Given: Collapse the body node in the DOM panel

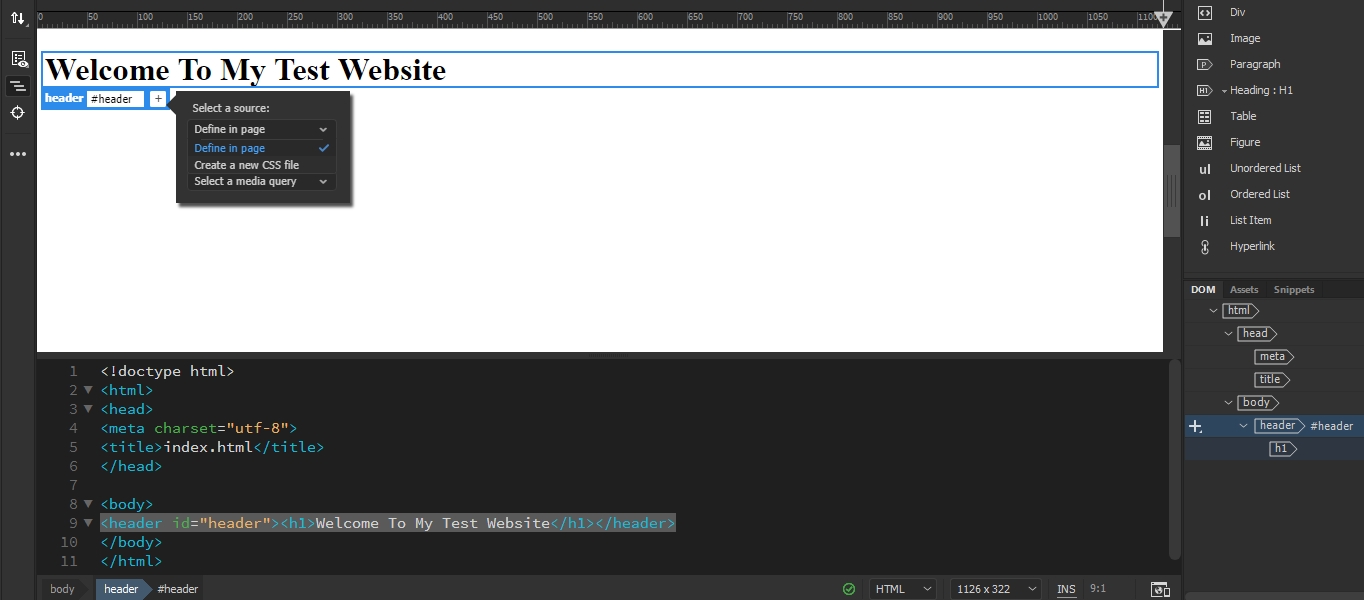Looking at the screenshot, I should [x=1230, y=402].
